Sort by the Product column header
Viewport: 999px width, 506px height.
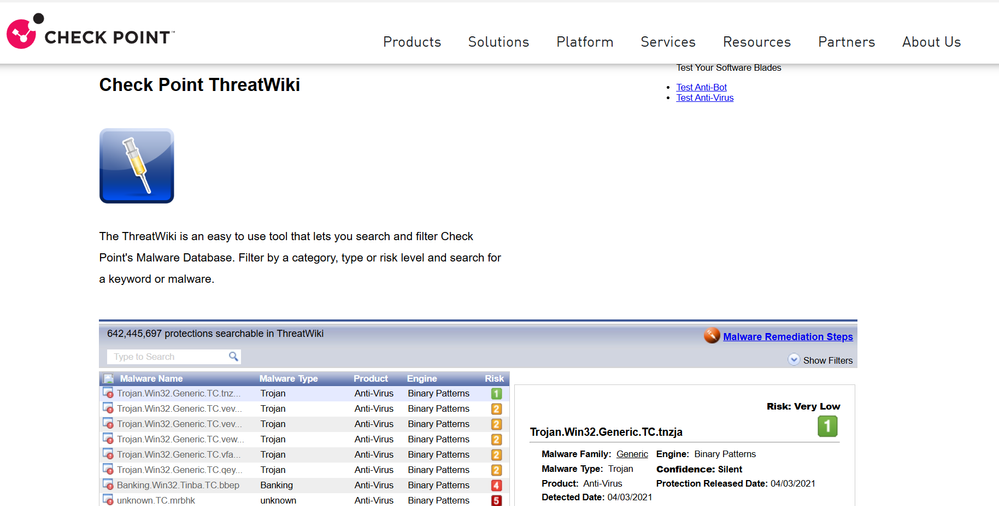coord(371,379)
